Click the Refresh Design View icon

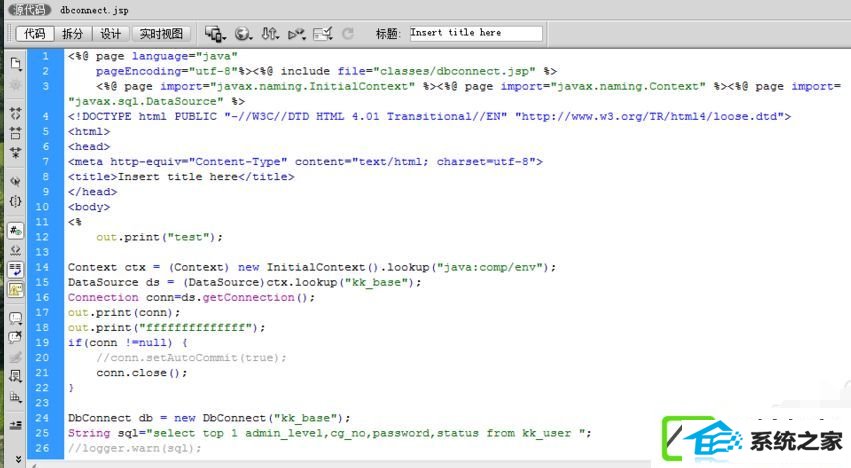tap(348, 34)
